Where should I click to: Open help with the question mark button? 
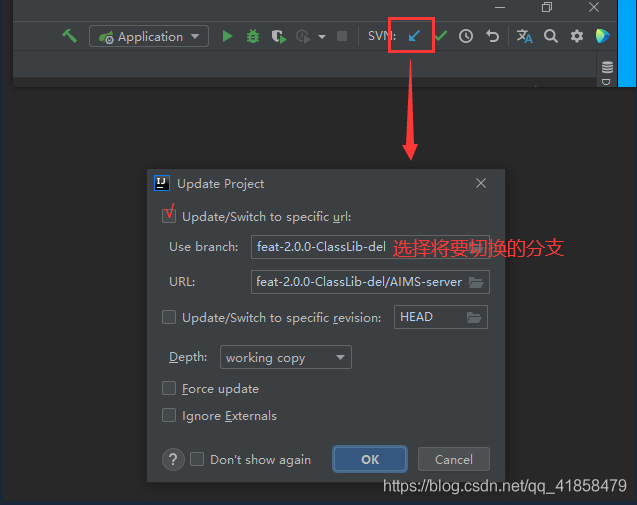173,459
